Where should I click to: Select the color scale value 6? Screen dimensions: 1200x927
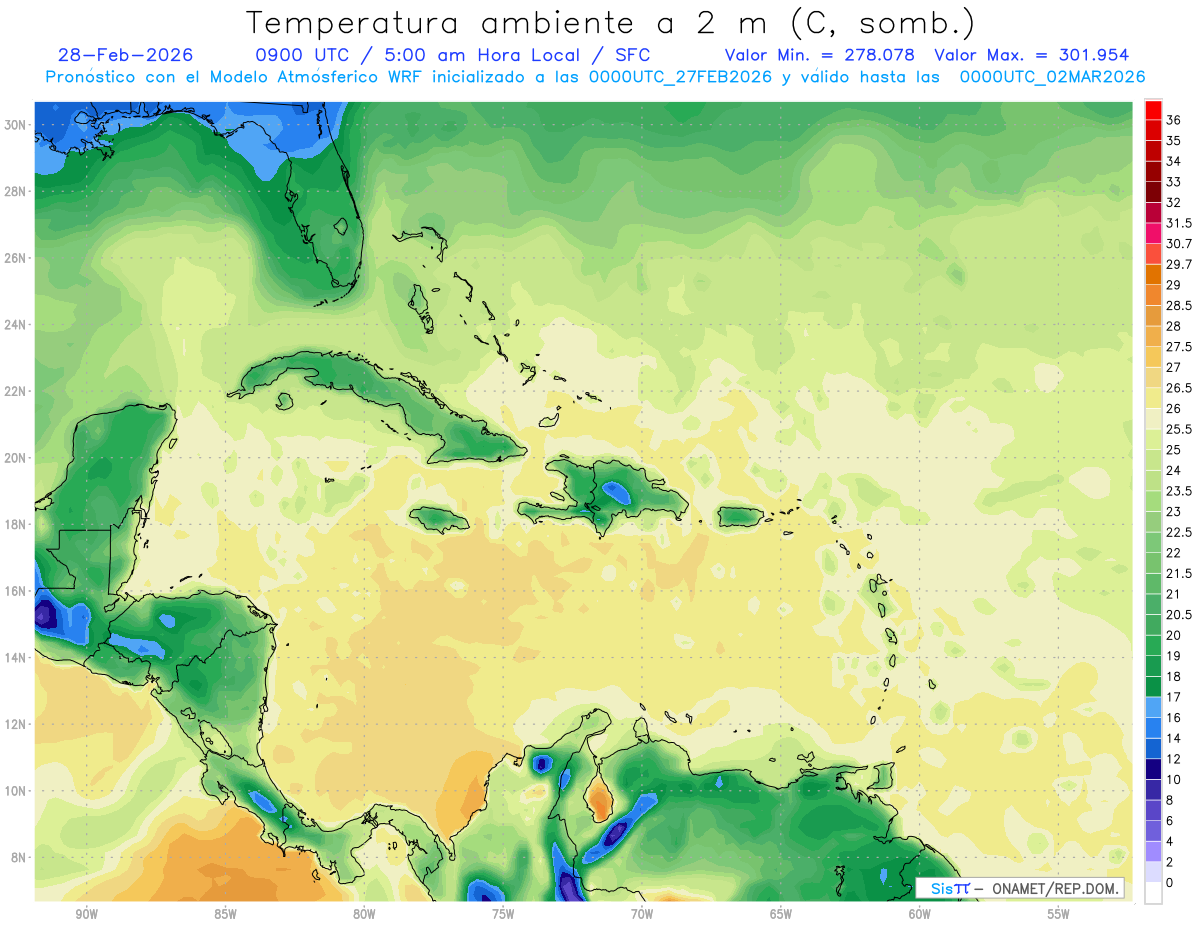(1170, 821)
